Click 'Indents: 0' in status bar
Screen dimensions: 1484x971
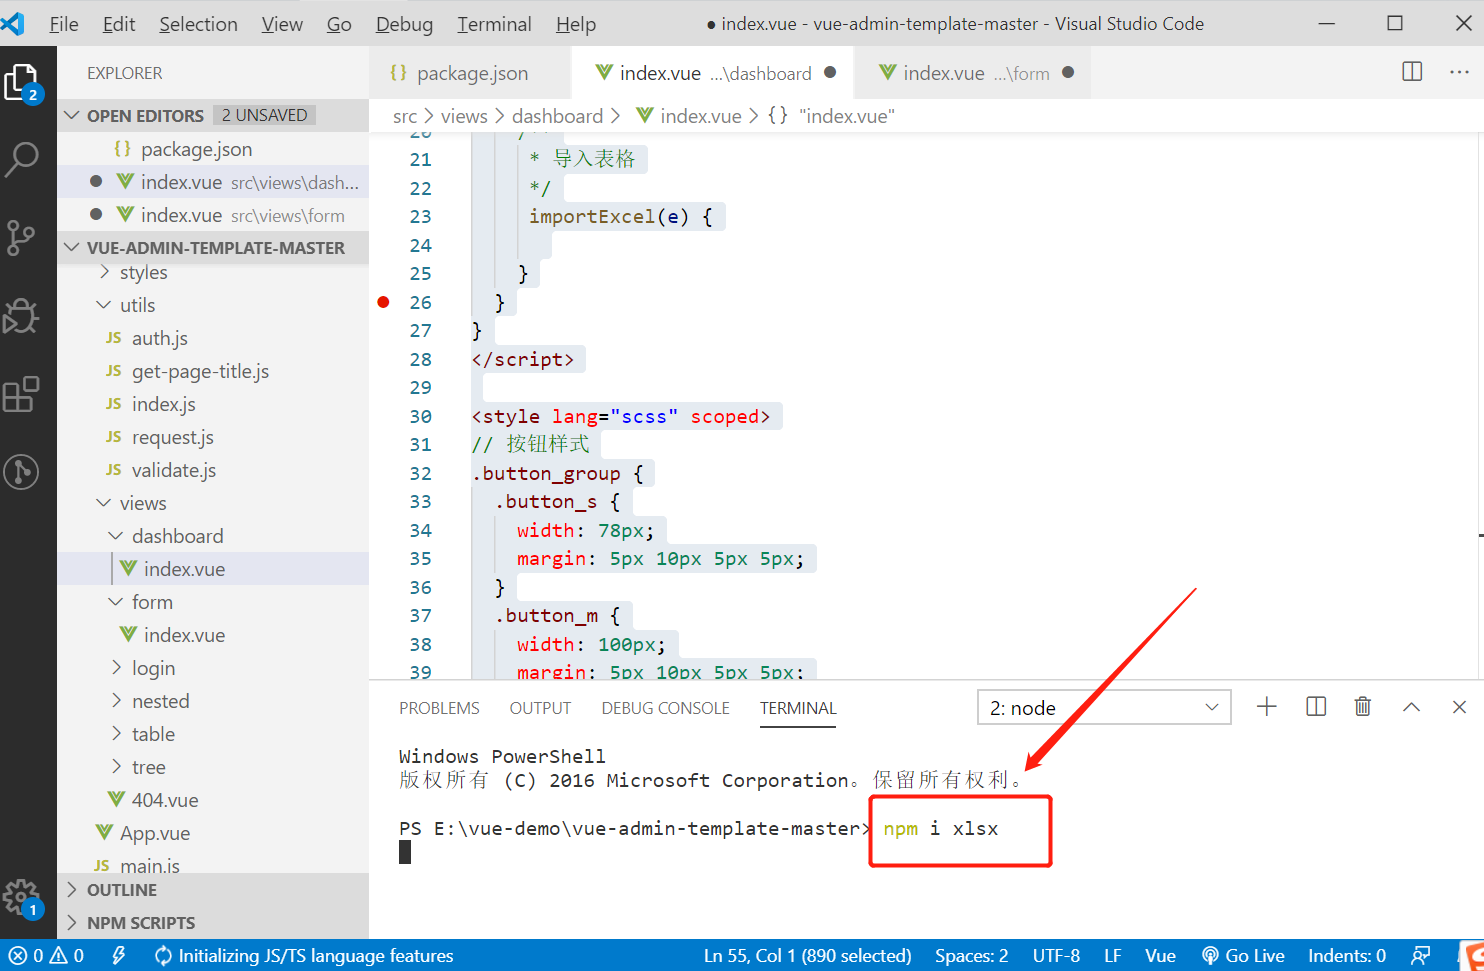1346,956
